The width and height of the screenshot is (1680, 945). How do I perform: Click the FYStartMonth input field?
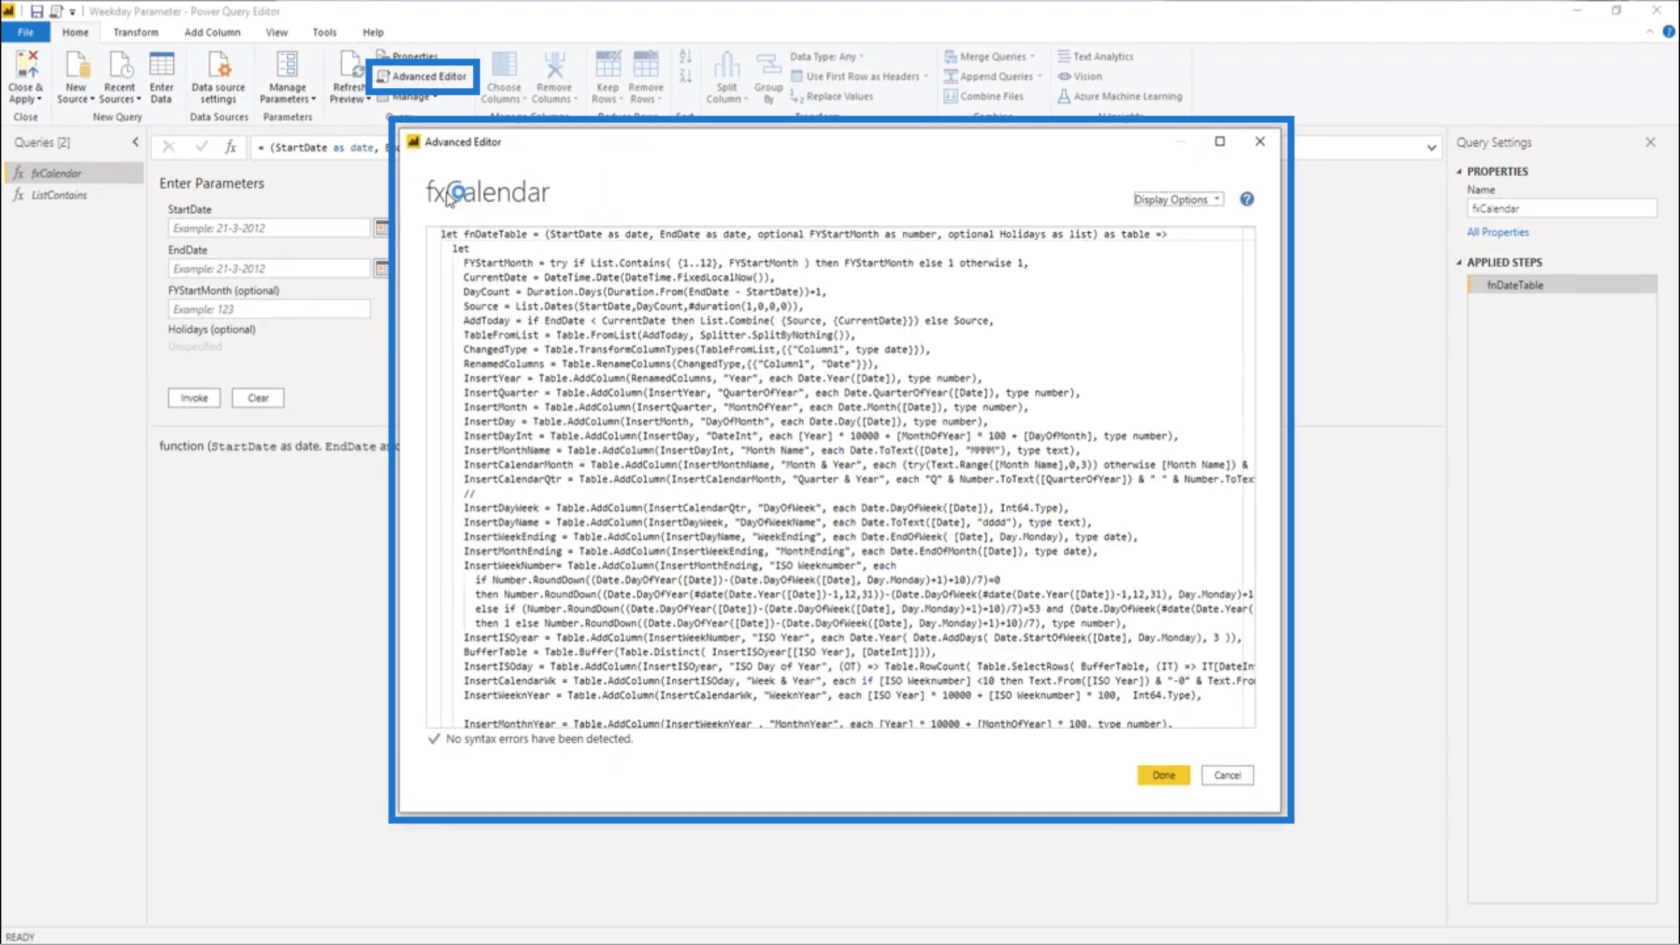(269, 310)
